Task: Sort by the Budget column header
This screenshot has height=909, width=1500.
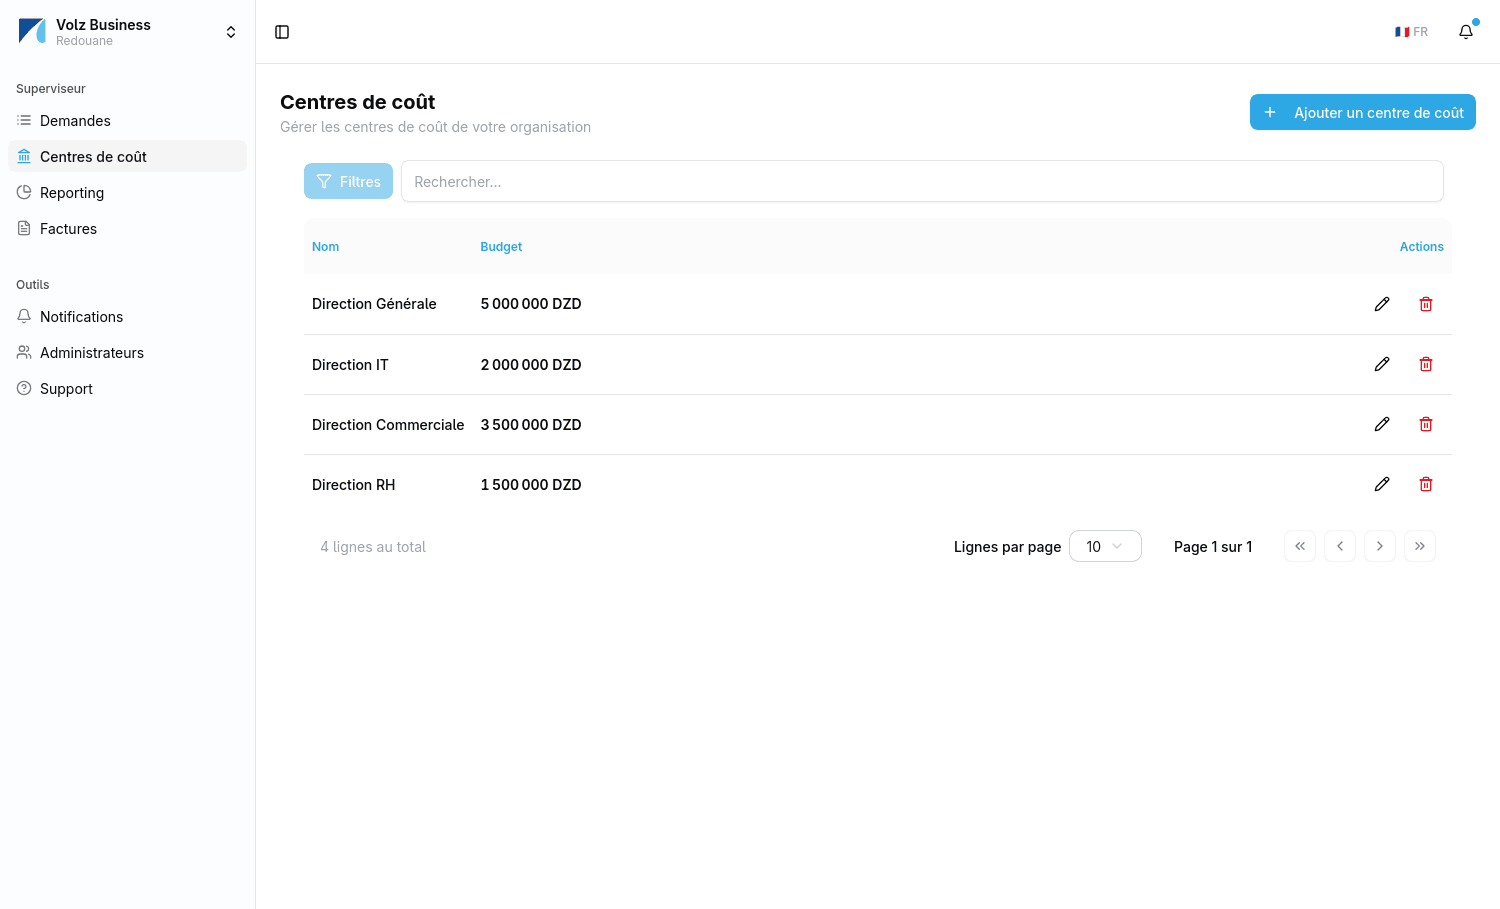Action: click(x=501, y=247)
